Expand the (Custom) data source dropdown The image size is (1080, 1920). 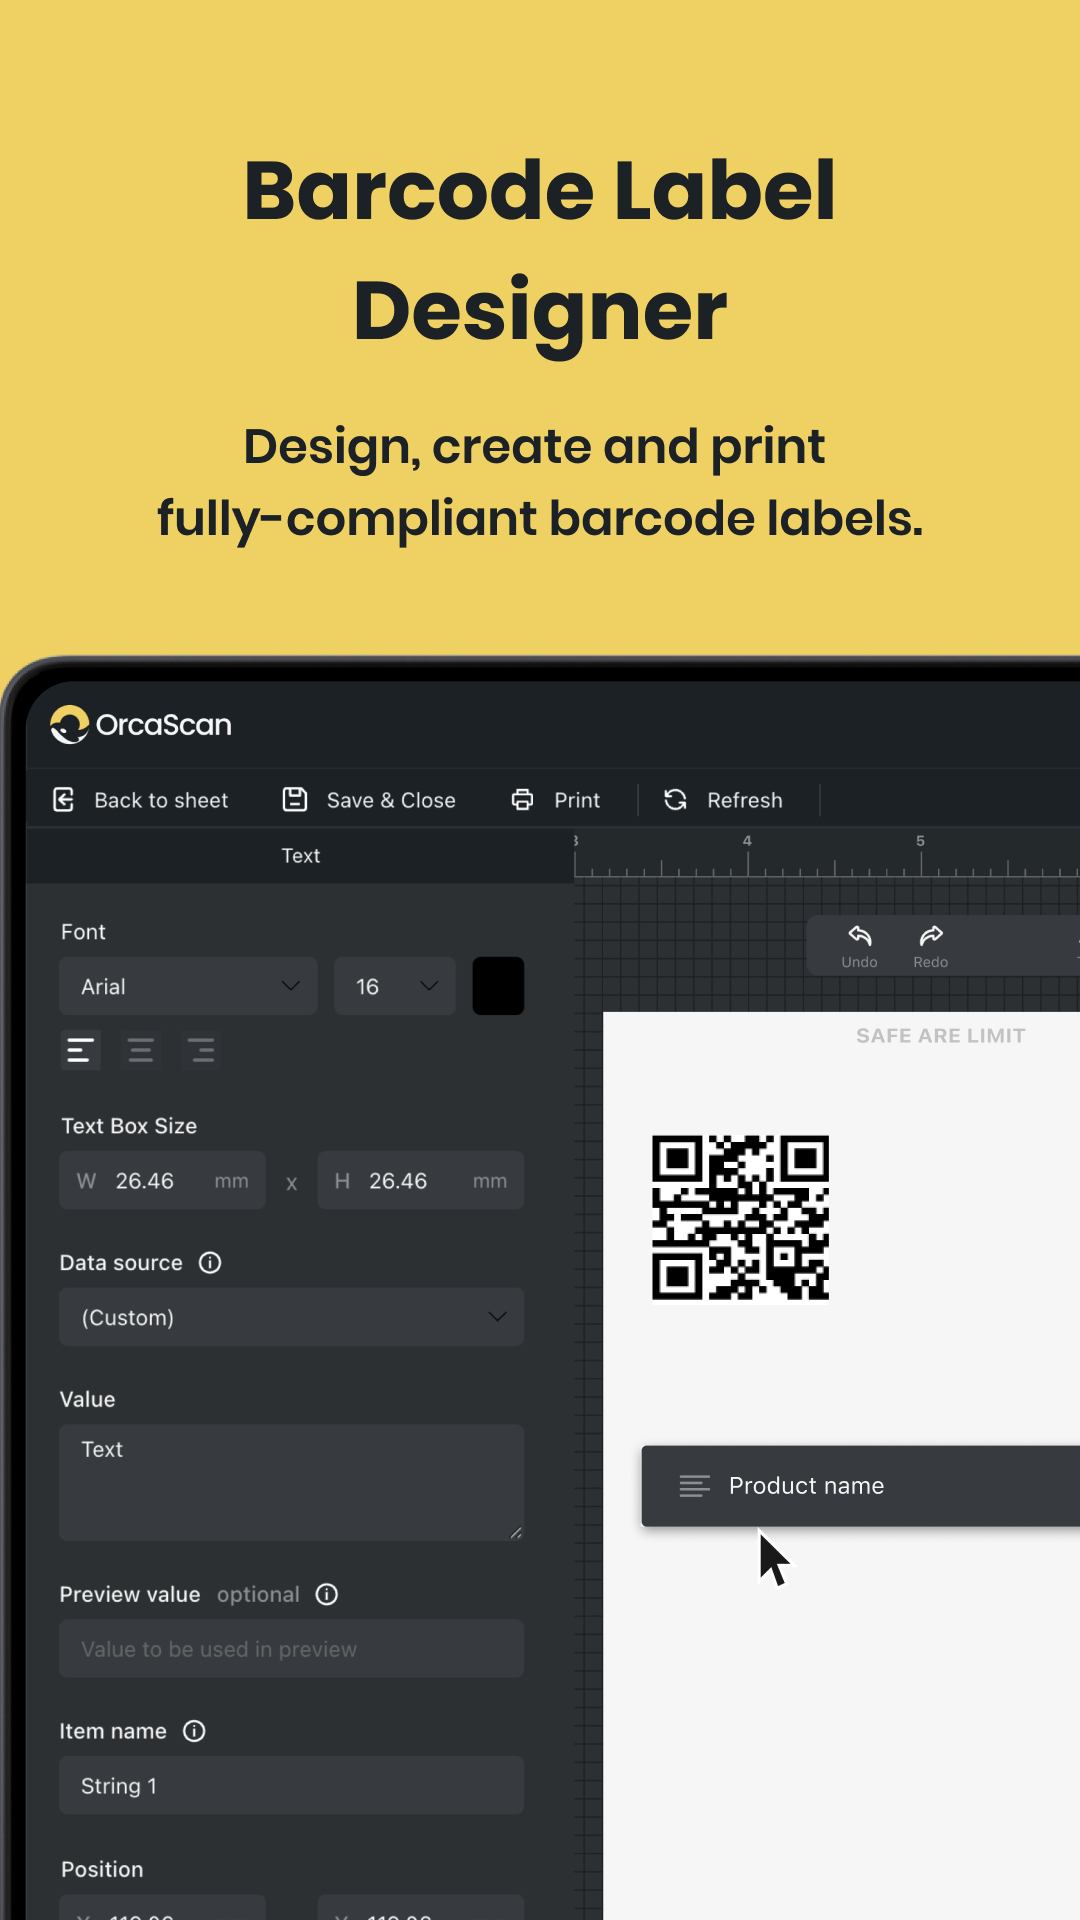pyautogui.click(x=292, y=1317)
